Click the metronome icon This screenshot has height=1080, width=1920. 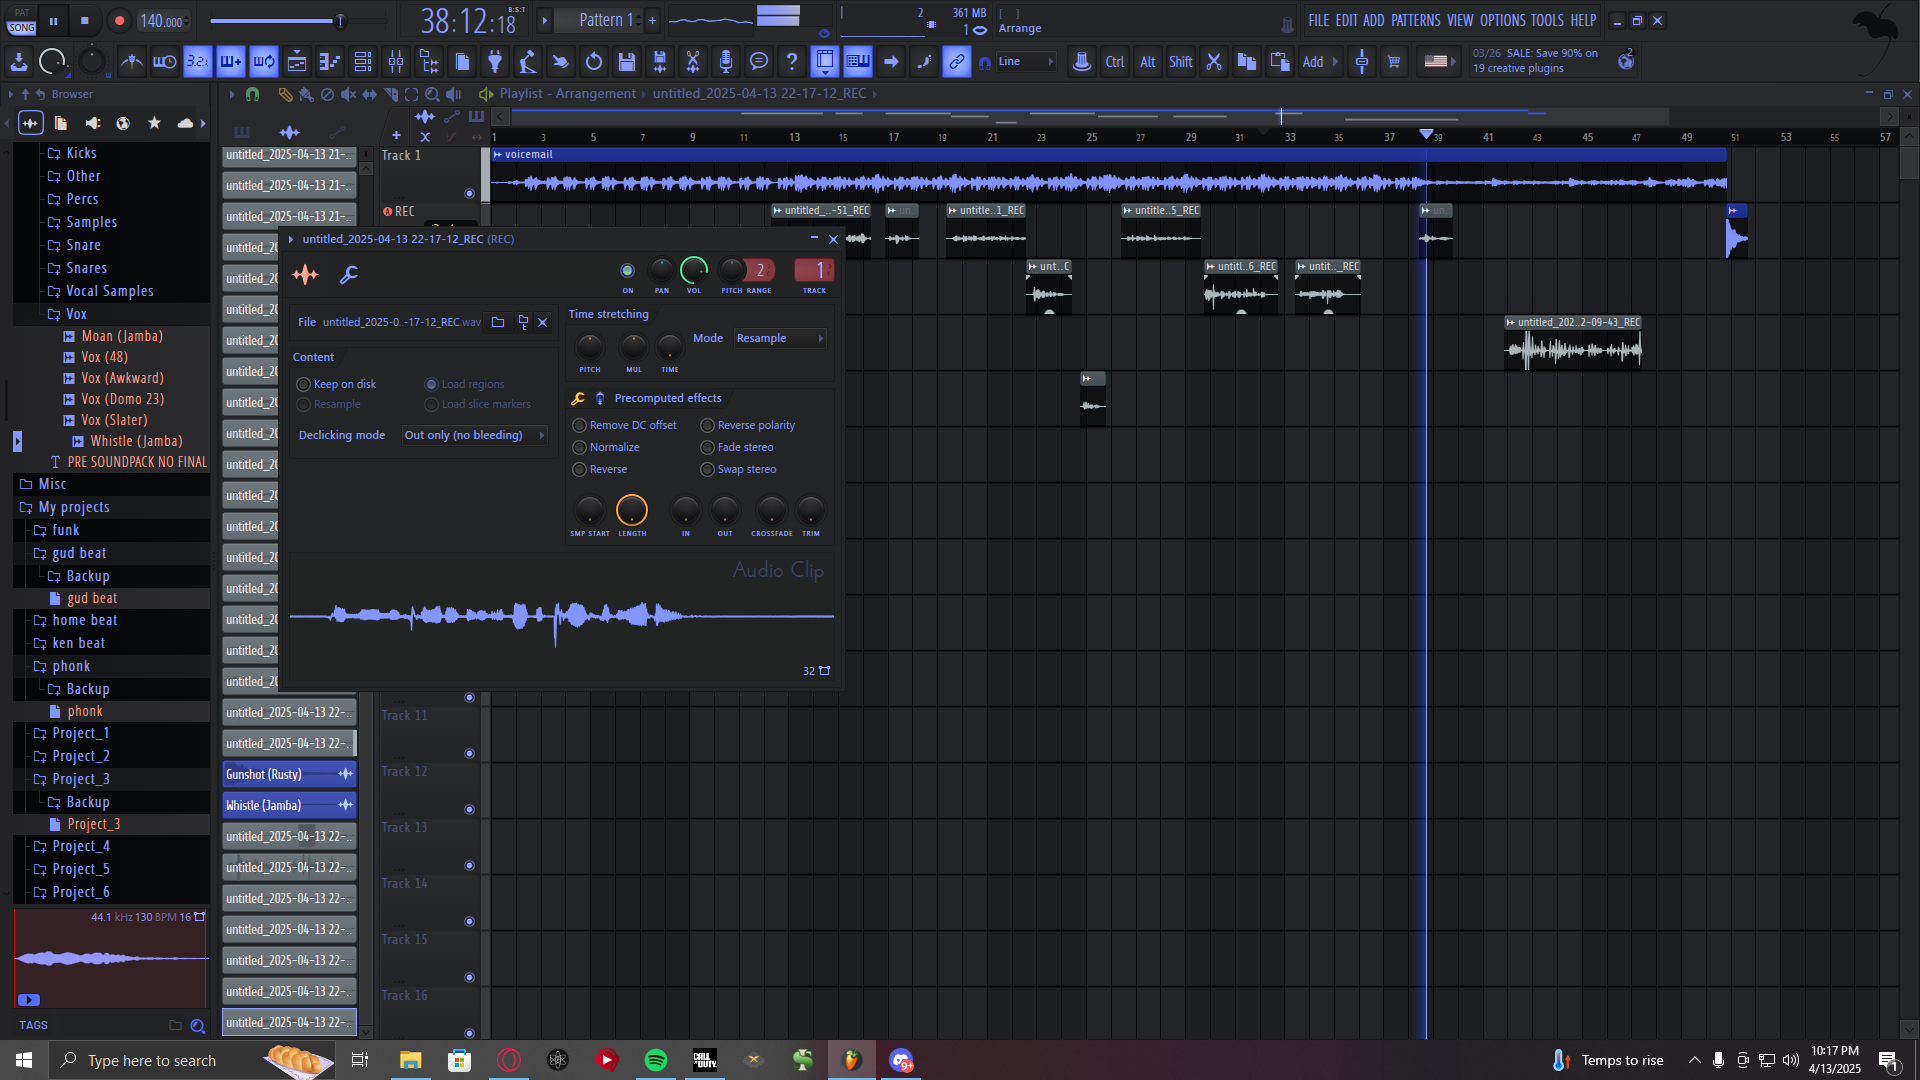point(131,62)
